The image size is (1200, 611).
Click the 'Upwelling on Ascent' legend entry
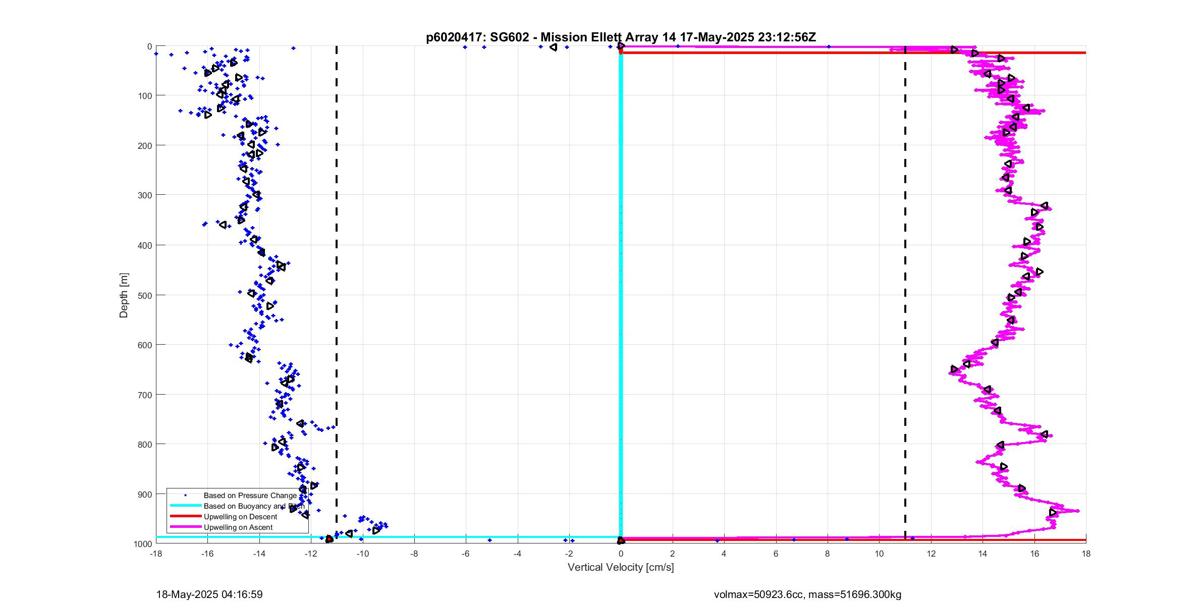click(238, 527)
